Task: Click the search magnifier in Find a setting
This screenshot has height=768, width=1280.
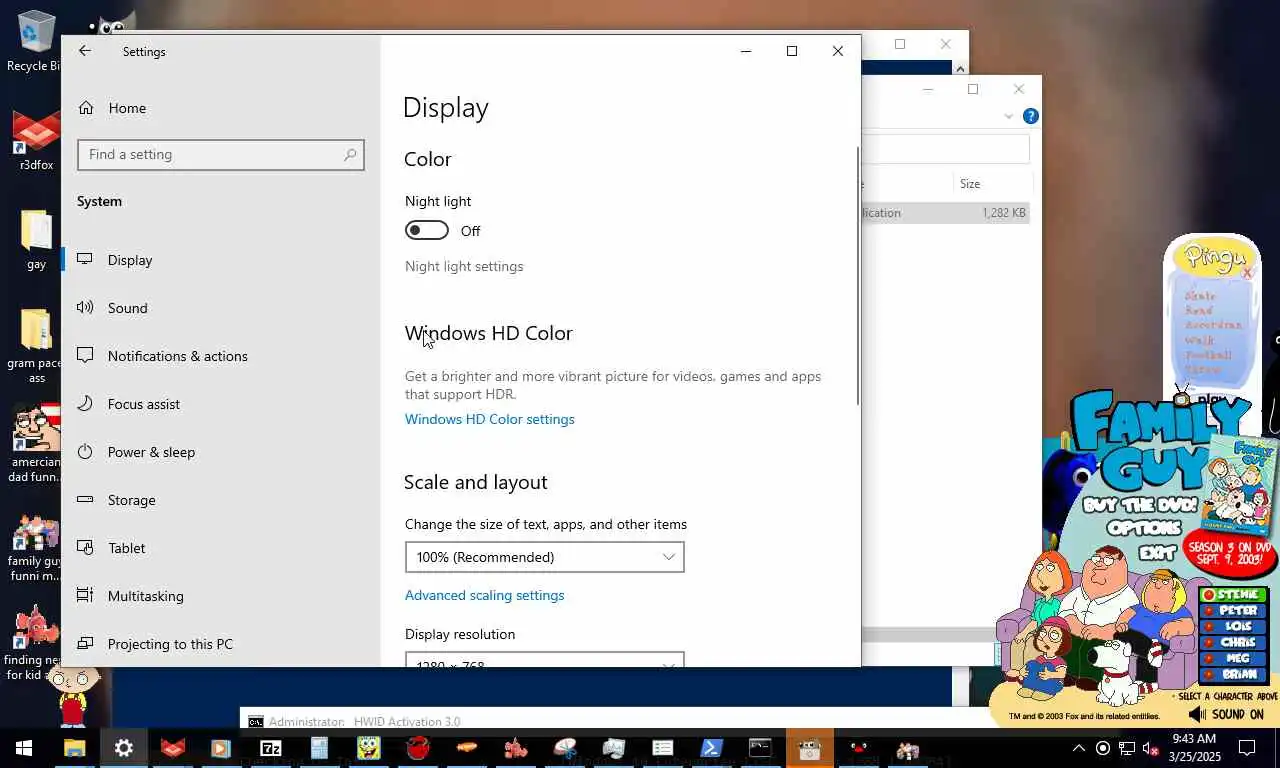Action: 350,155
